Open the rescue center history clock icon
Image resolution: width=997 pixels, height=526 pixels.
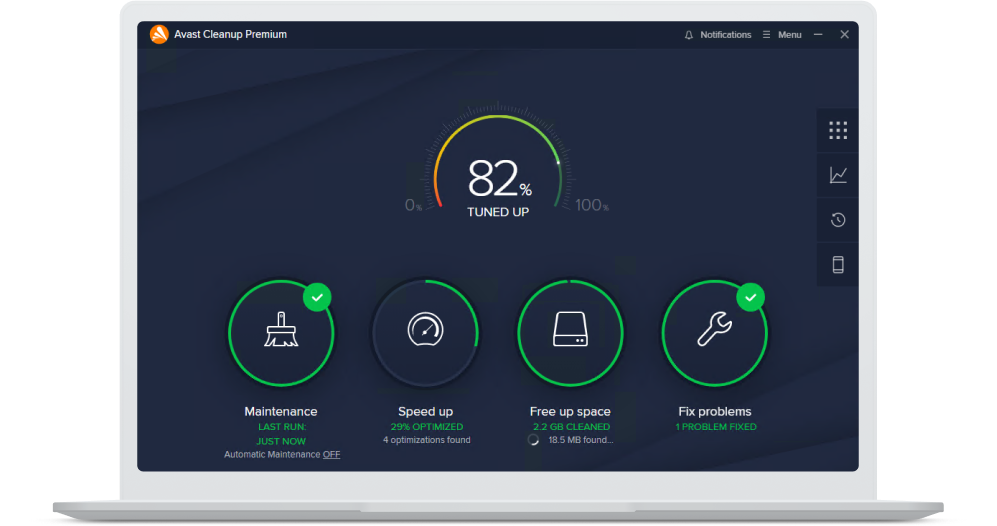coord(838,220)
